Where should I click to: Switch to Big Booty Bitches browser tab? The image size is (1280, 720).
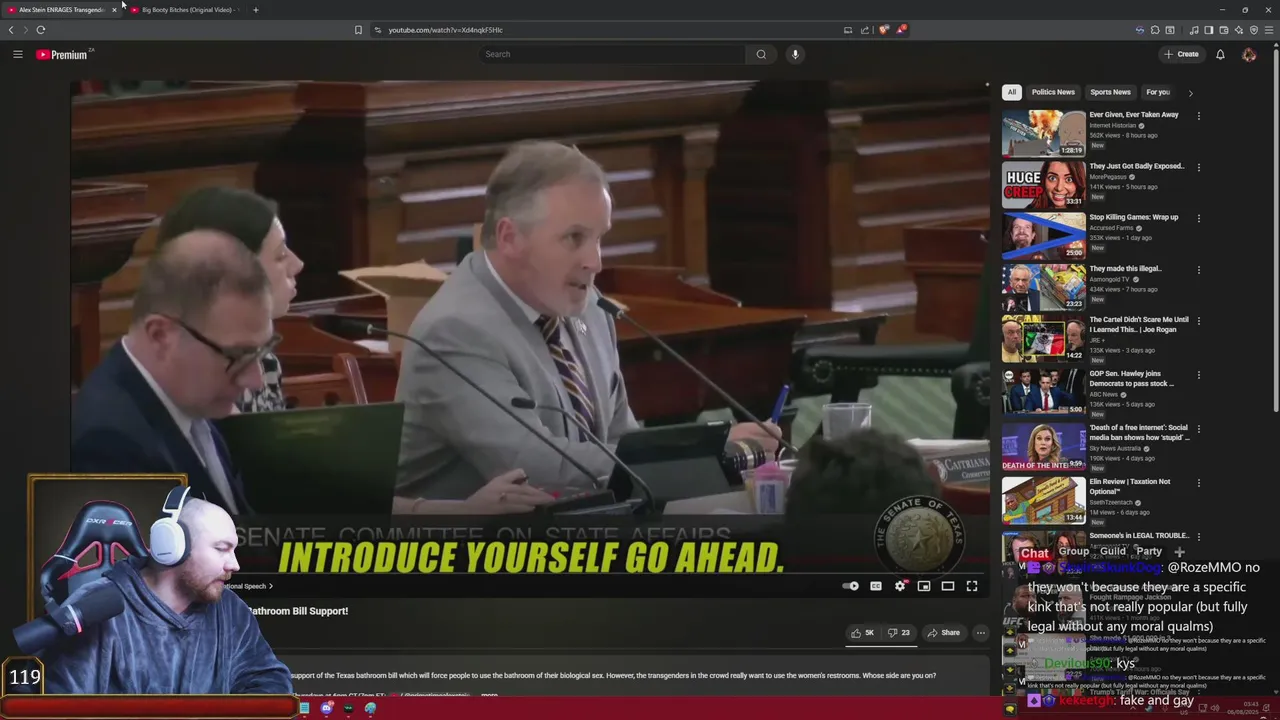(x=185, y=10)
